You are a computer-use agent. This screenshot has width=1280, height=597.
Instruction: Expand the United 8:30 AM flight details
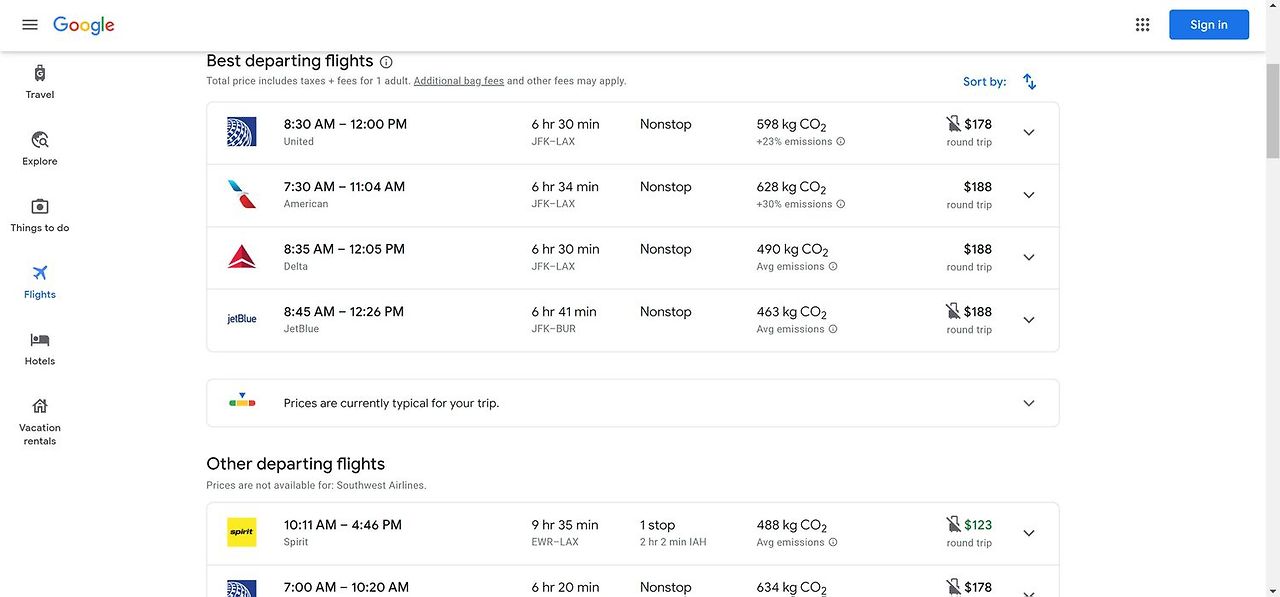[x=1029, y=133]
